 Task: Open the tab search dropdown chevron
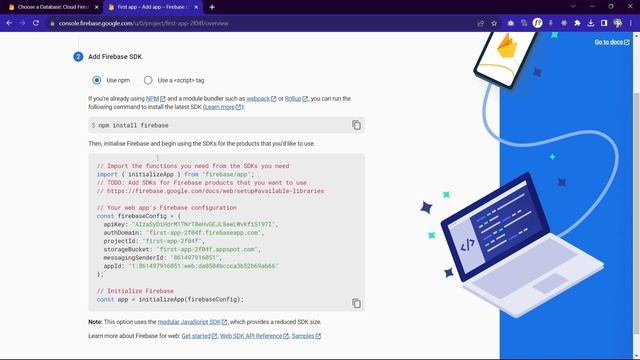point(573,7)
